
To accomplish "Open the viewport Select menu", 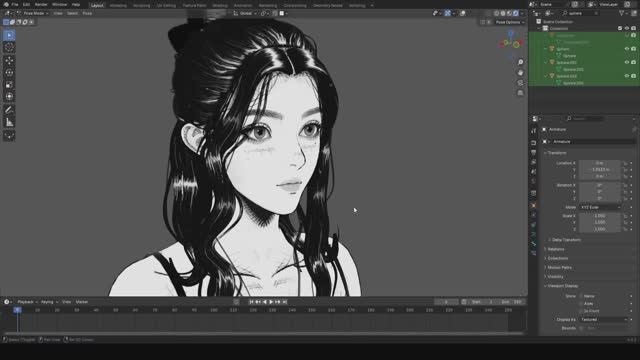I will click(72, 13).
